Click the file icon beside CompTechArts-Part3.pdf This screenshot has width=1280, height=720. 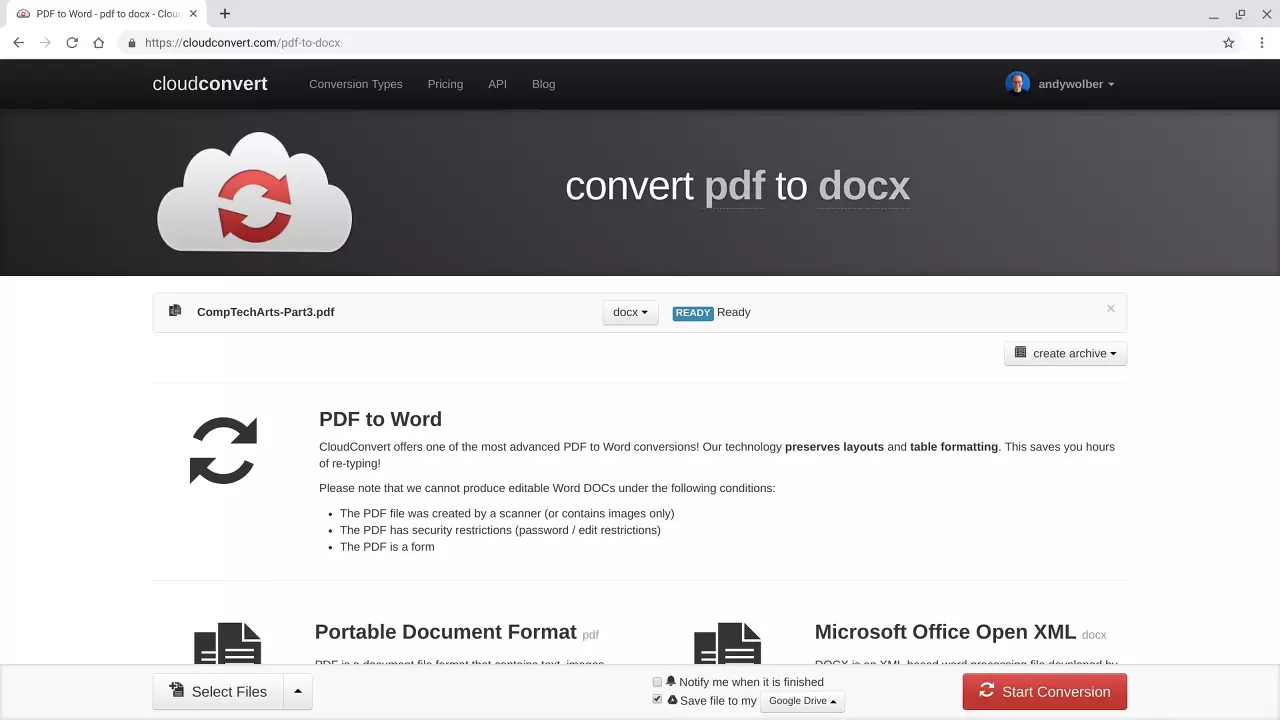175,311
